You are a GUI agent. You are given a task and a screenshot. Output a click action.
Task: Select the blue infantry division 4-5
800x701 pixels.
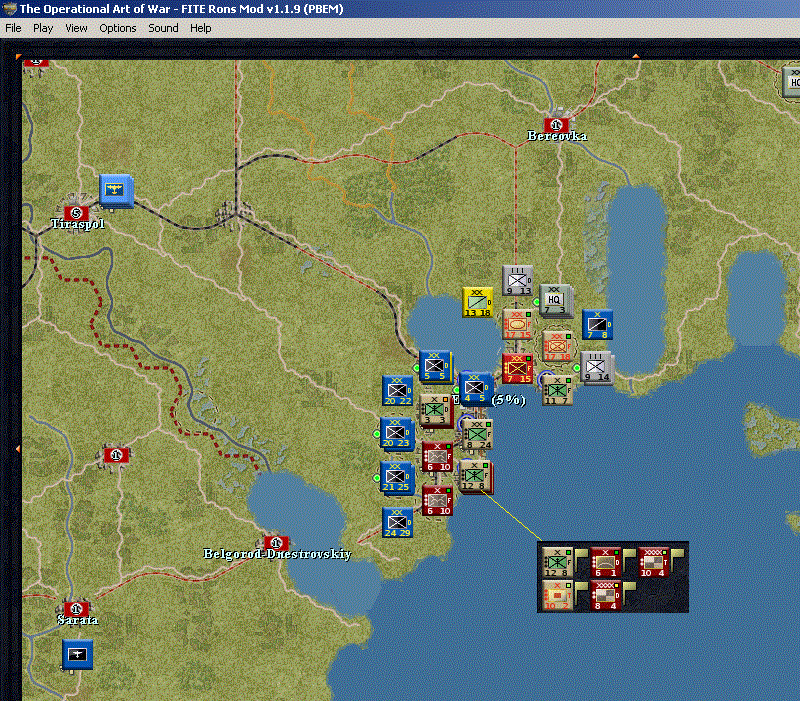click(475, 388)
